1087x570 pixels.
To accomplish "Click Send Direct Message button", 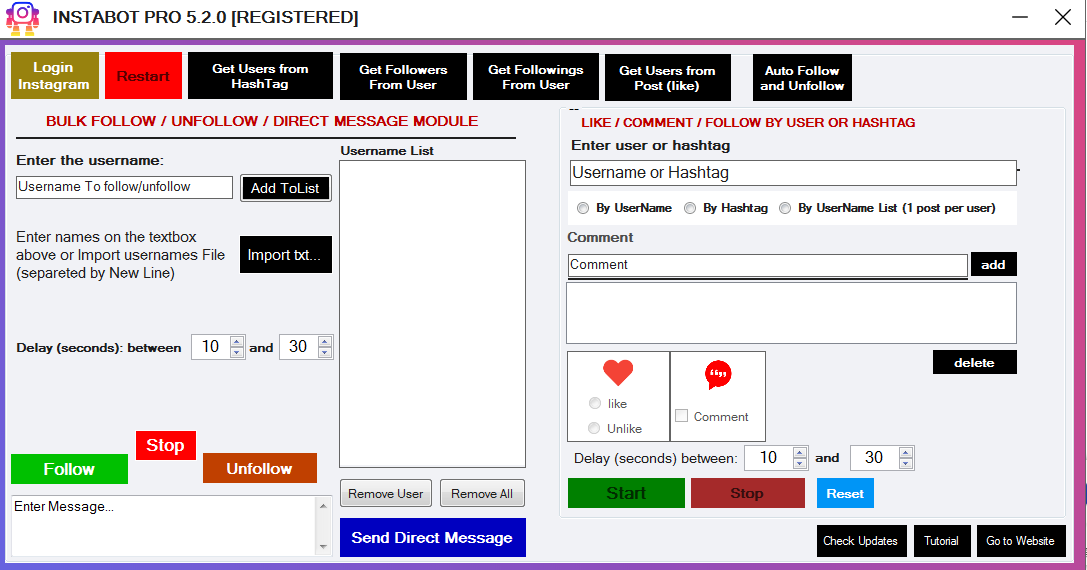I will pyautogui.click(x=433, y=537).
